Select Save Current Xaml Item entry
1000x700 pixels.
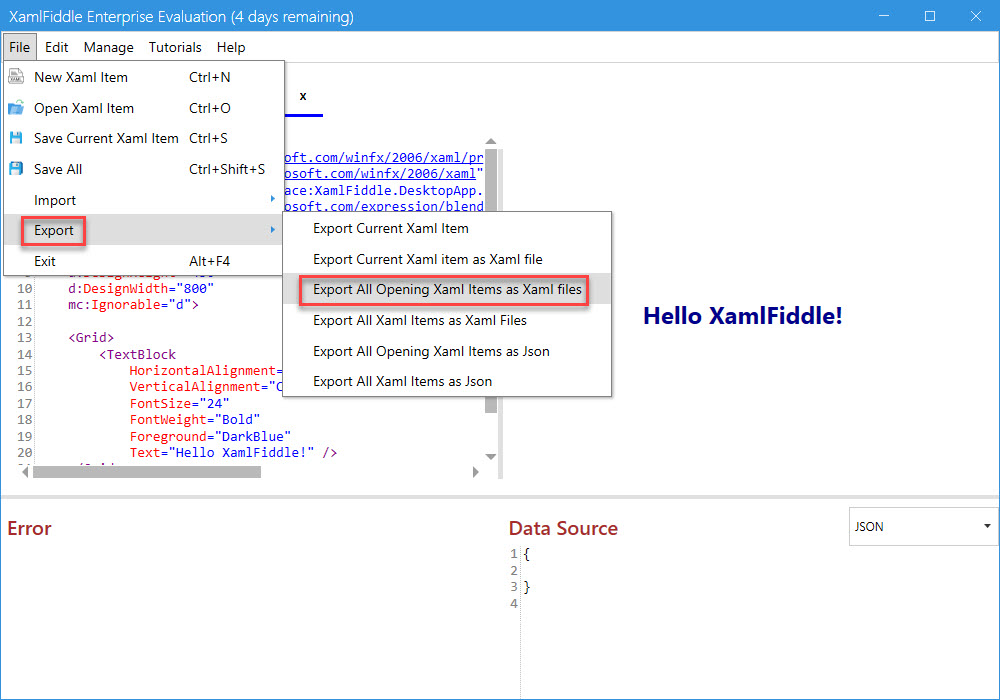143,138
